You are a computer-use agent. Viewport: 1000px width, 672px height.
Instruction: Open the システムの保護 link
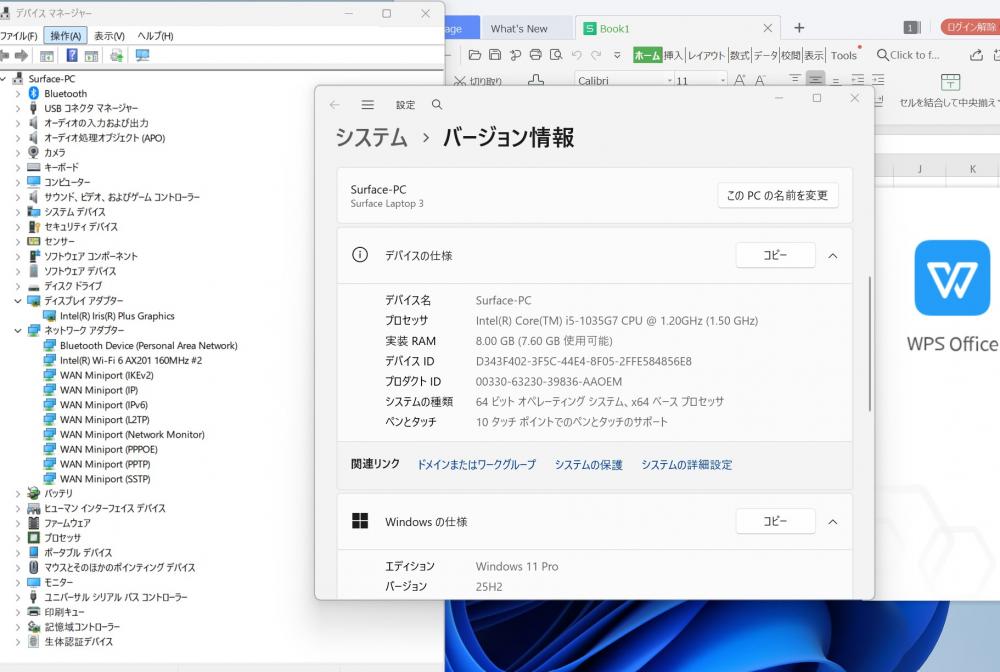point(588,465)
